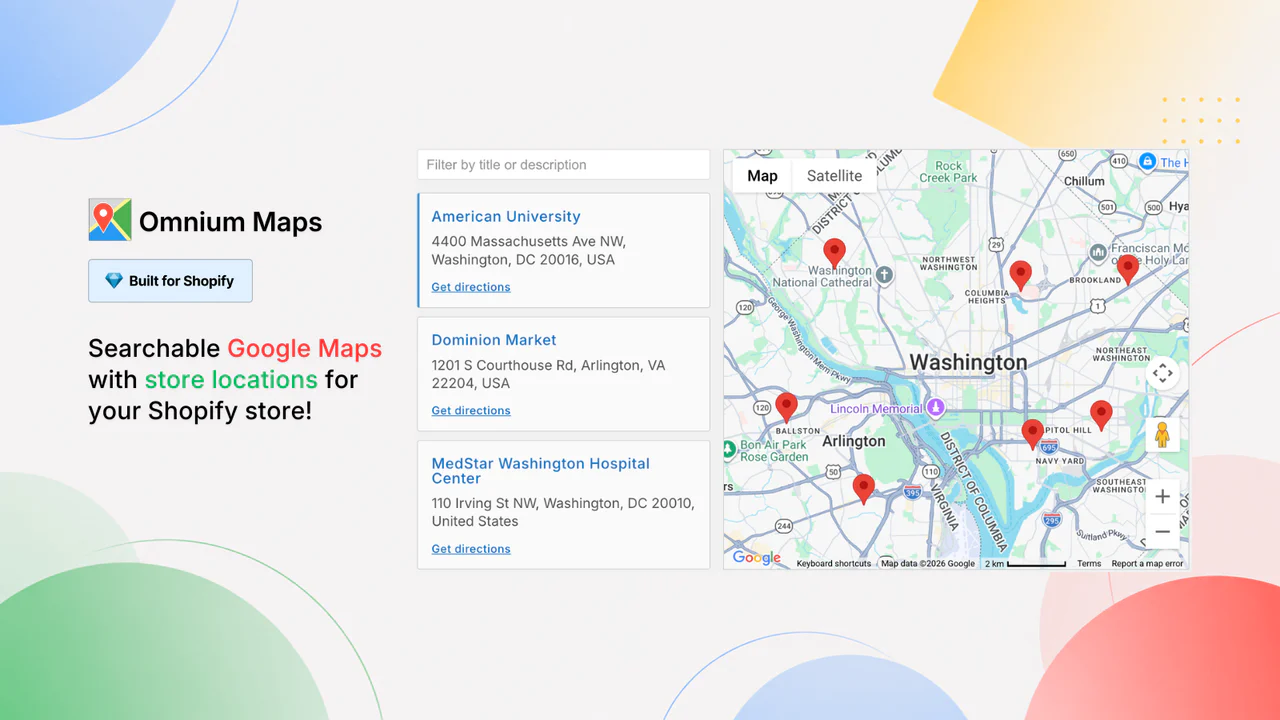Zoom out with the minus button
Screen dimensions: 1280x720
click(1162, 532)
